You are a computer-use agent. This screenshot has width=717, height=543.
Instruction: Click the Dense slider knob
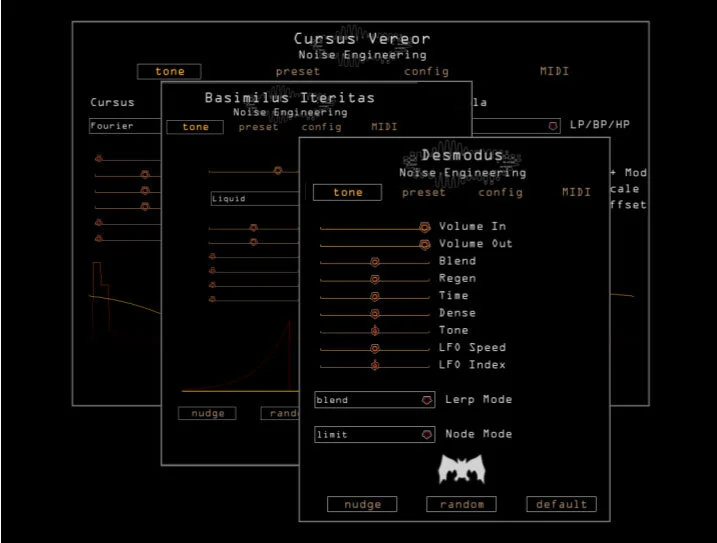click(375, 314)
